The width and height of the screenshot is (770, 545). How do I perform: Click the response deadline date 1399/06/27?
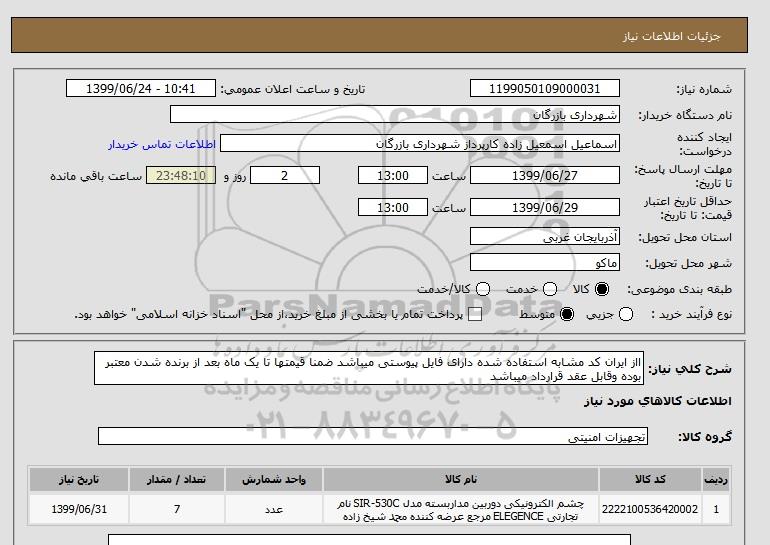[545, 175]
